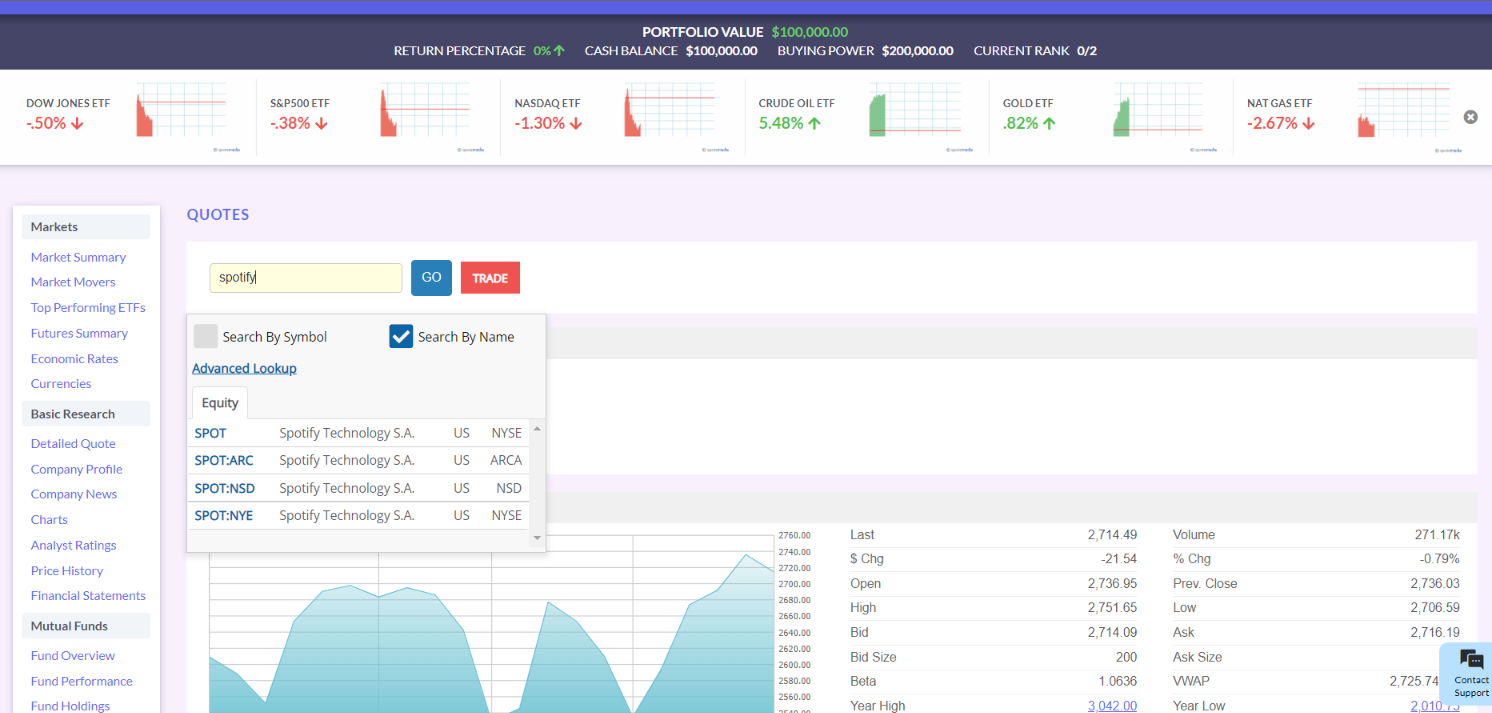Screen dimensions: 1492x713
Task: Open Fund Holdings
Action: (x=70, y=705)
